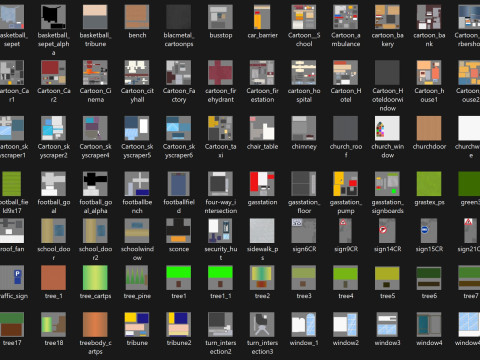
Task: Open the busstop texture file
Action: click(x=220, y=17)
